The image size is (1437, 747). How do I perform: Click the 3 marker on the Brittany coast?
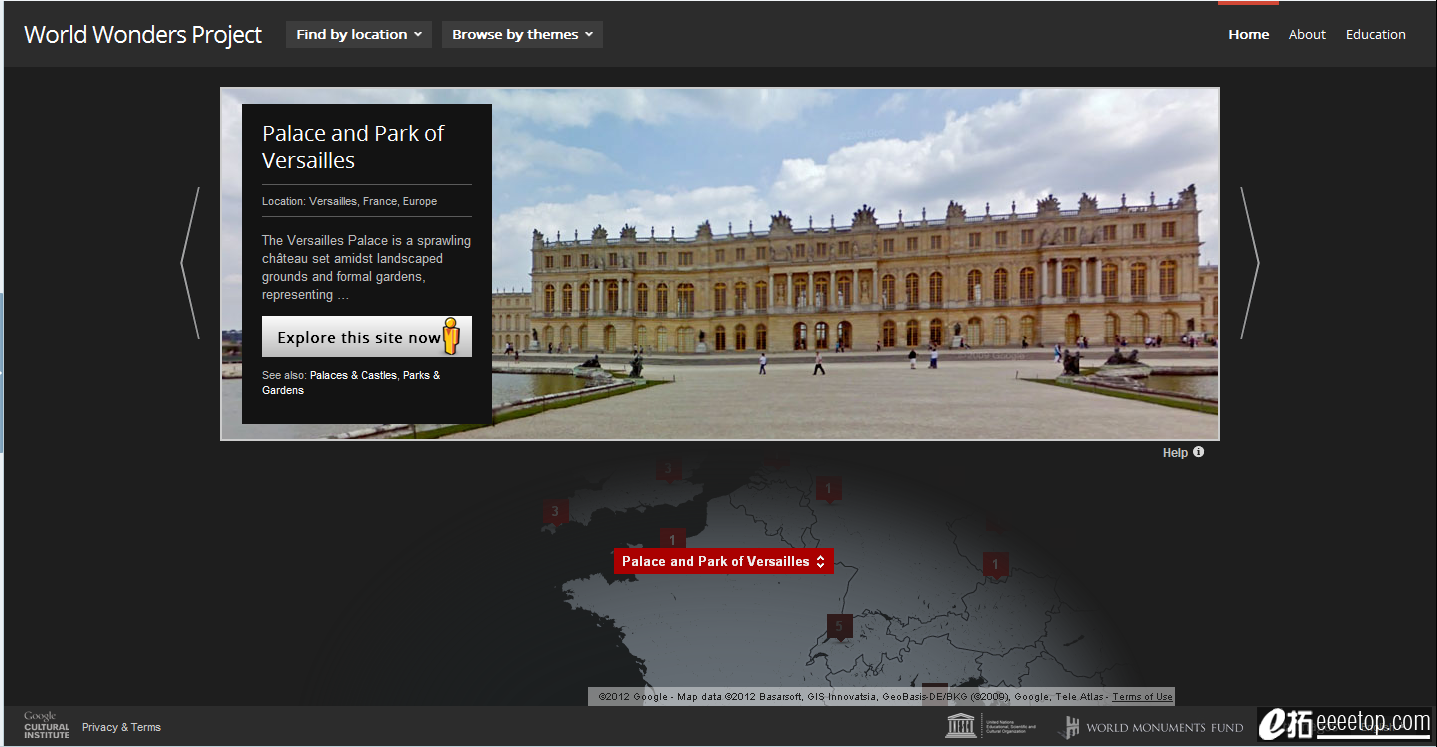click(x=555, y=512)
